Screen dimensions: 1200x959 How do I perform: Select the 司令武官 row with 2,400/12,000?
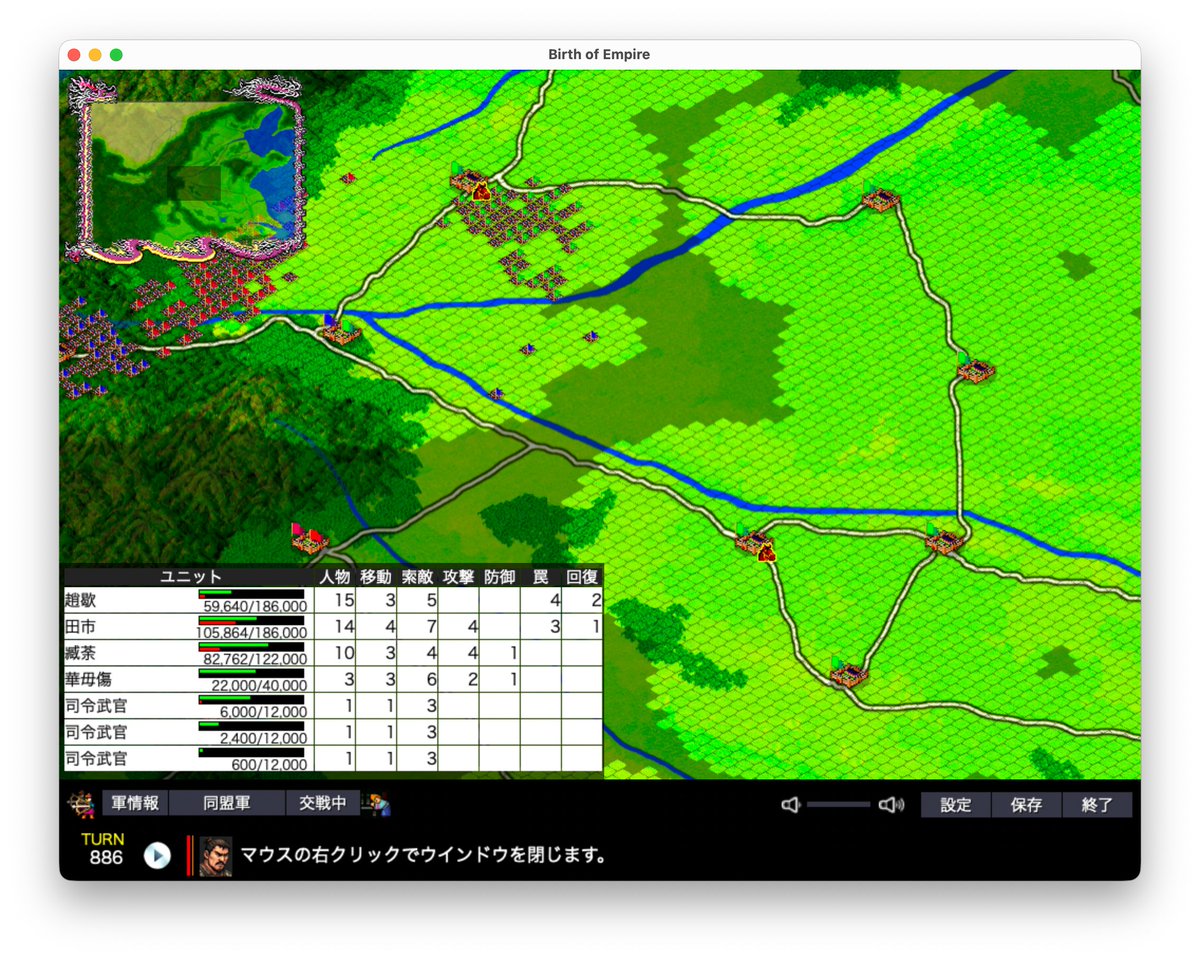point(332,732)
